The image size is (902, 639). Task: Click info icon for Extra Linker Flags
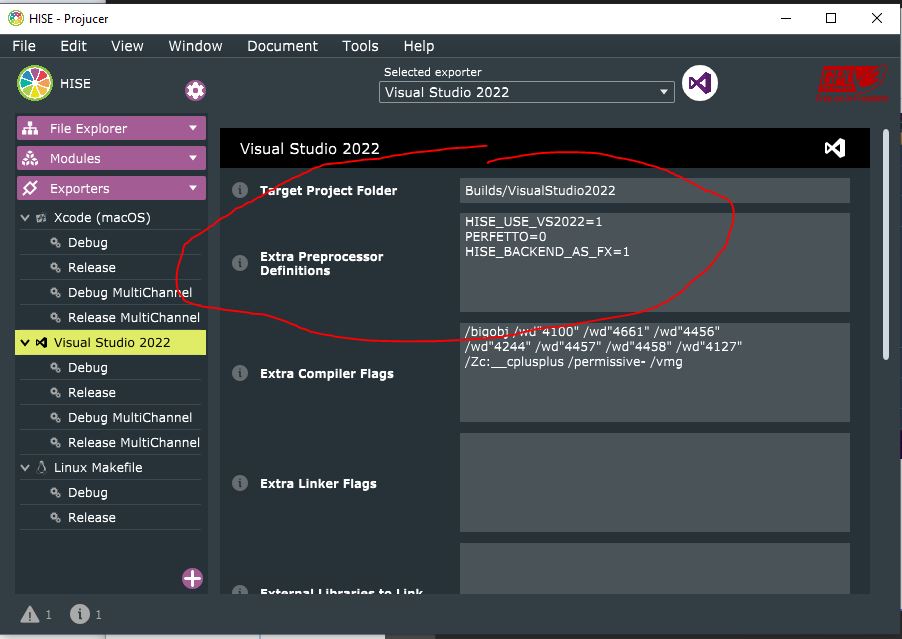(240, 483)
